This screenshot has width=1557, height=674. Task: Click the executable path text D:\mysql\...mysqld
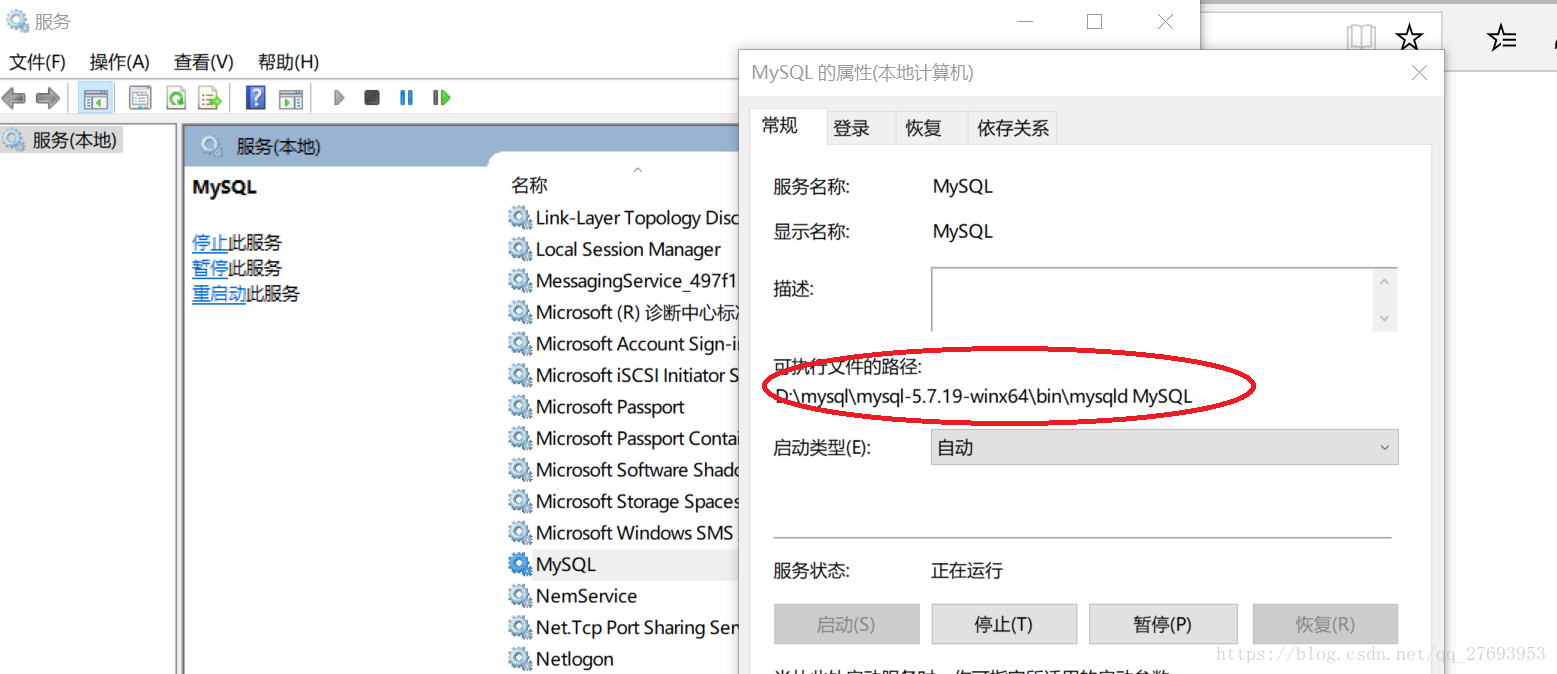pyautogui.click(x=984, y=396)
